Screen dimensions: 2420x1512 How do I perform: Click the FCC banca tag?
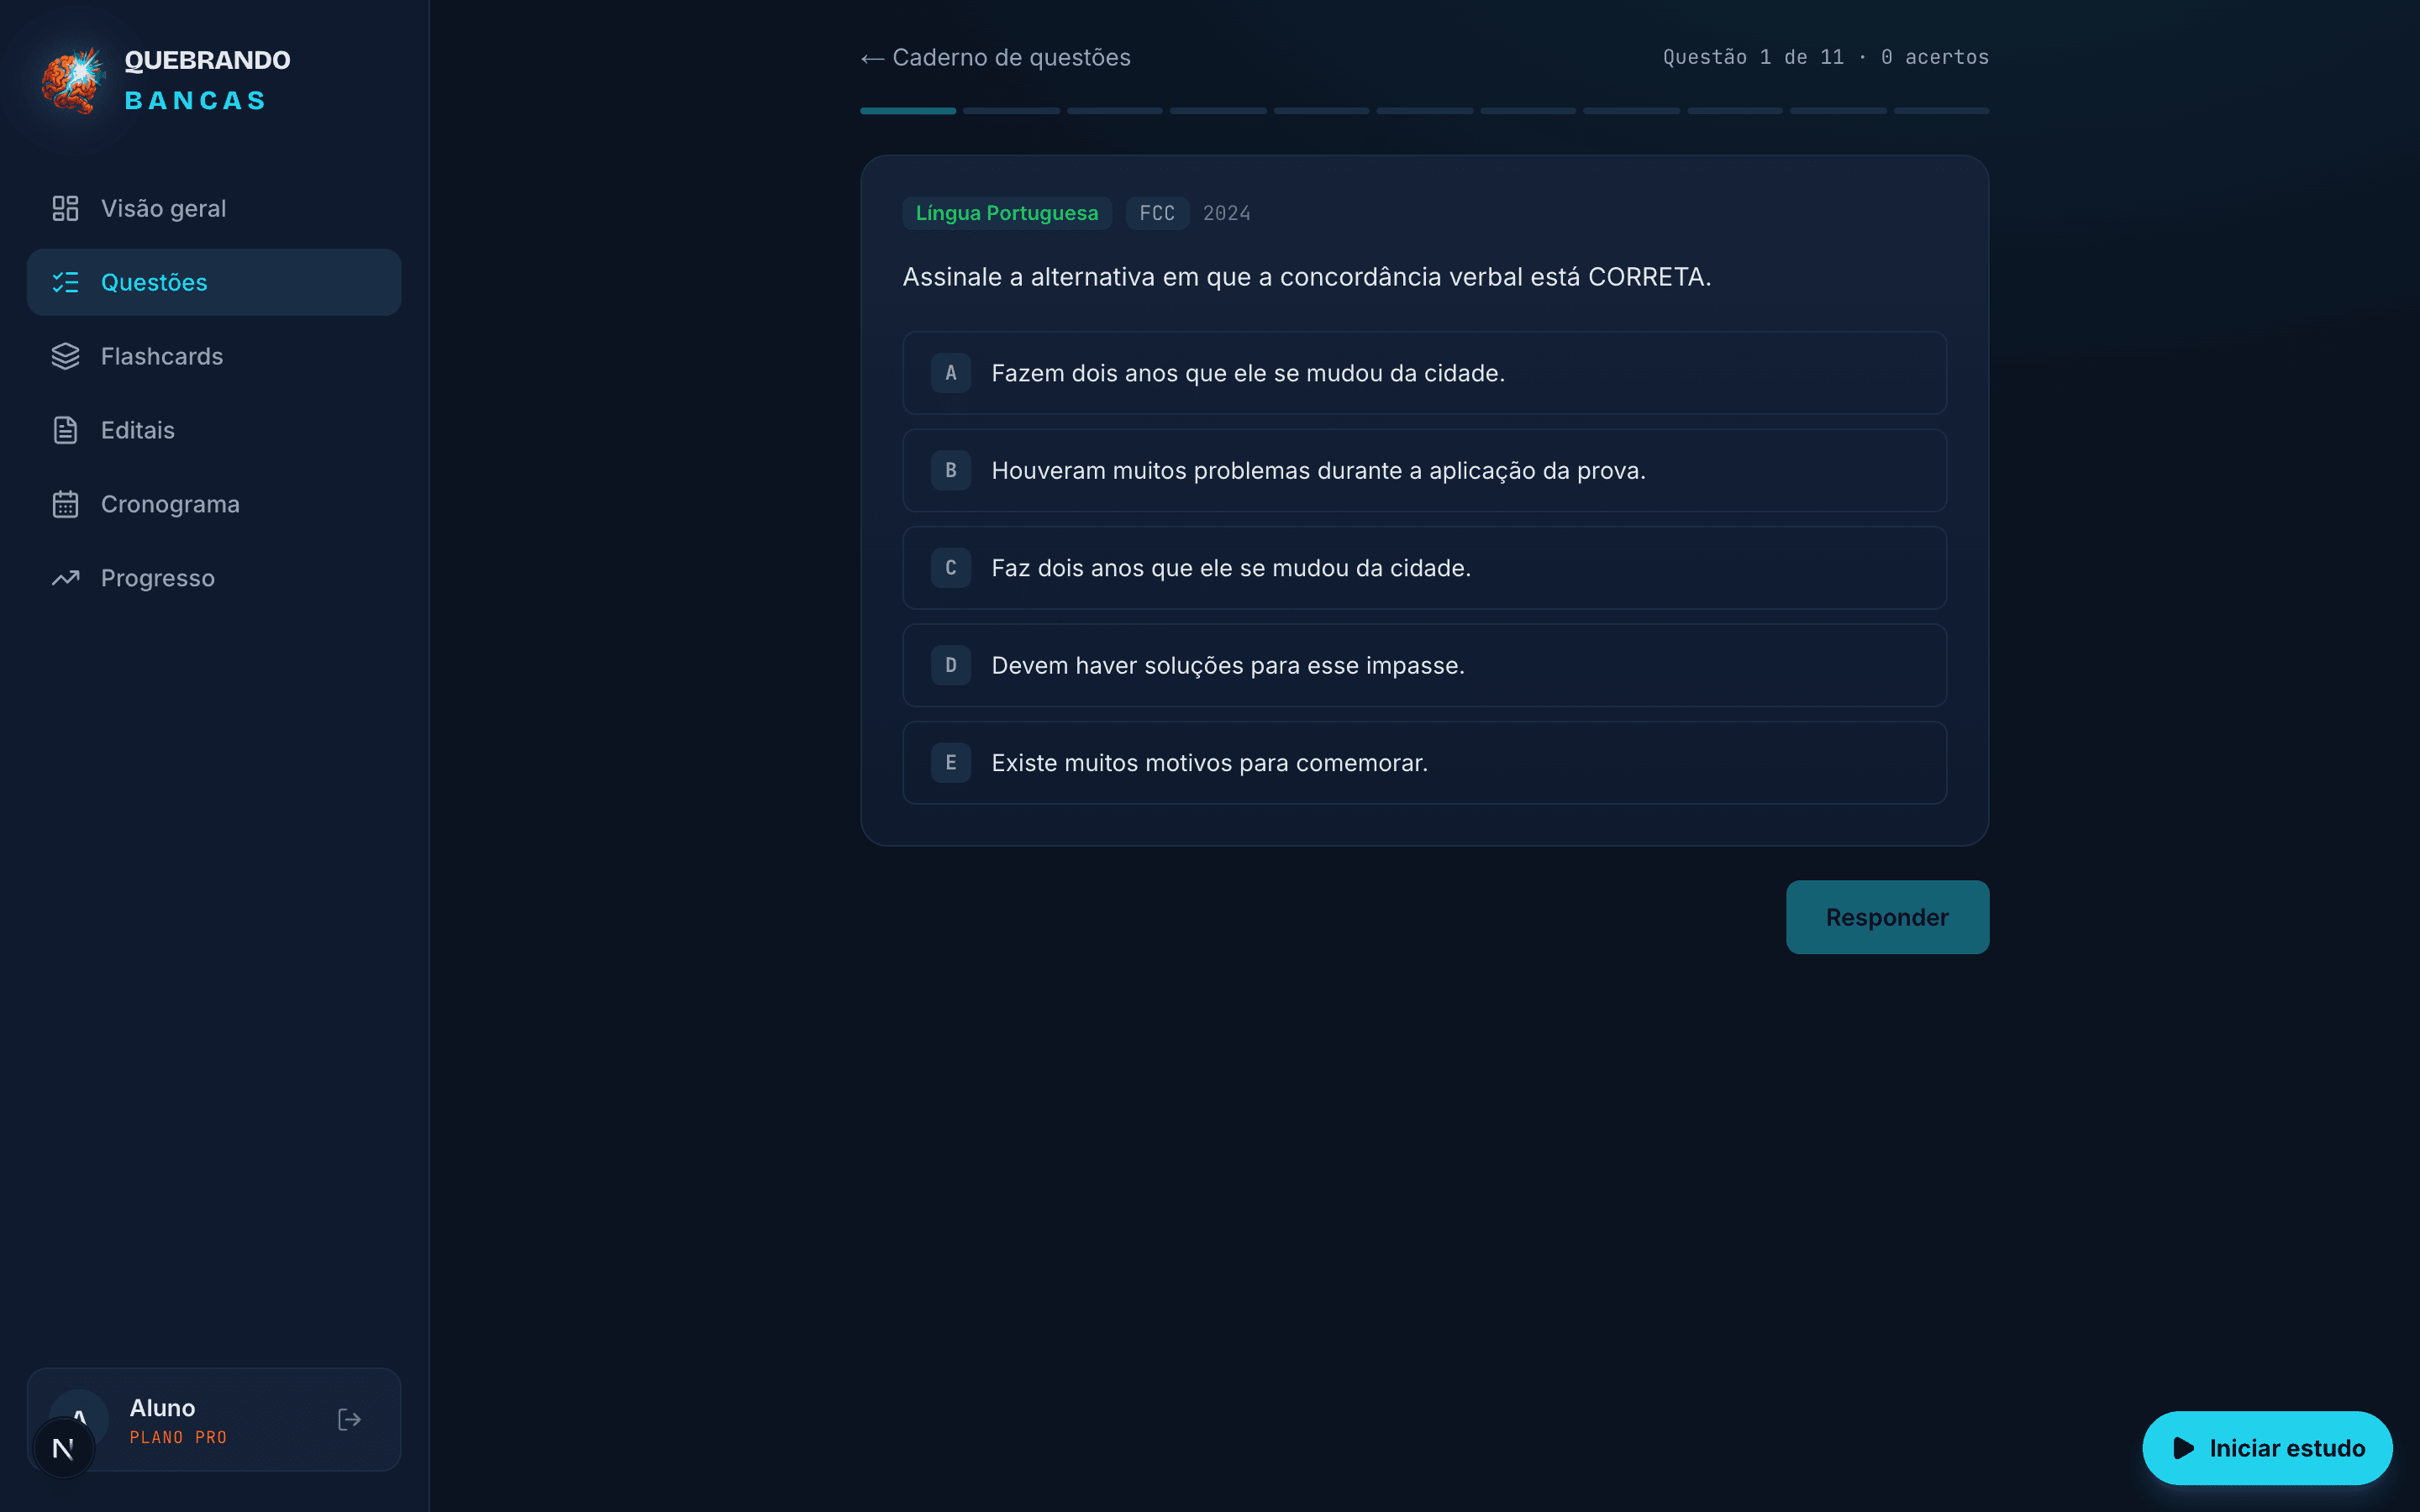point(1157,213)
